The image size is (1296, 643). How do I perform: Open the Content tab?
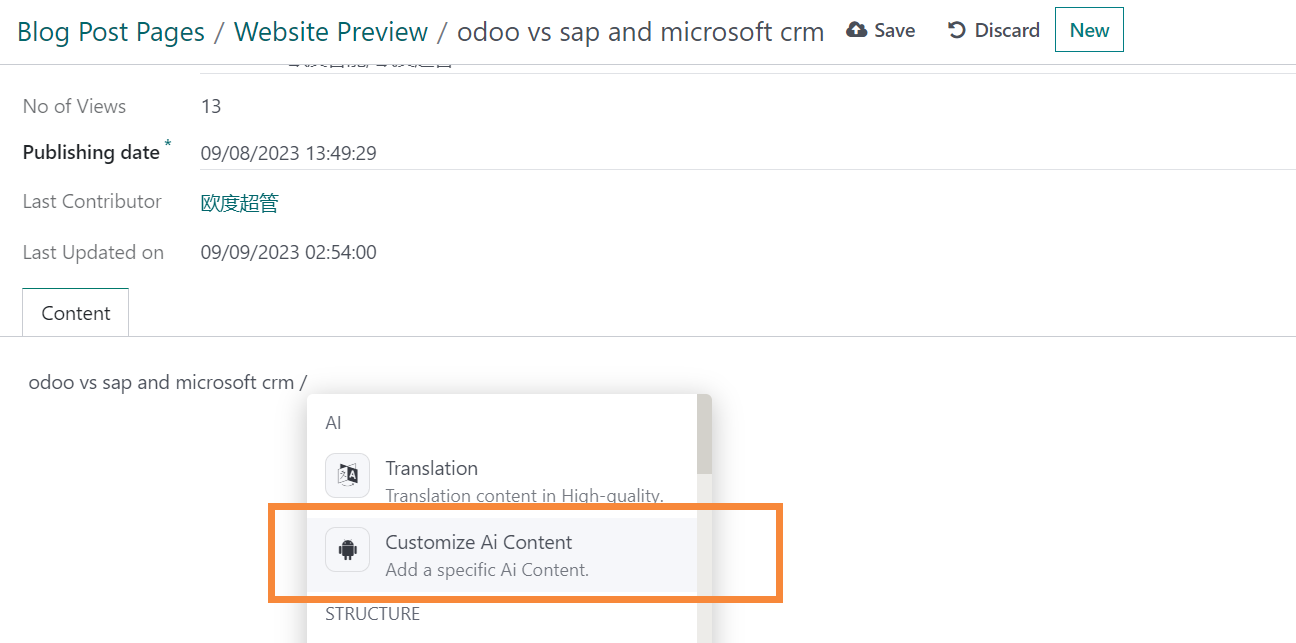coord(76,313)
